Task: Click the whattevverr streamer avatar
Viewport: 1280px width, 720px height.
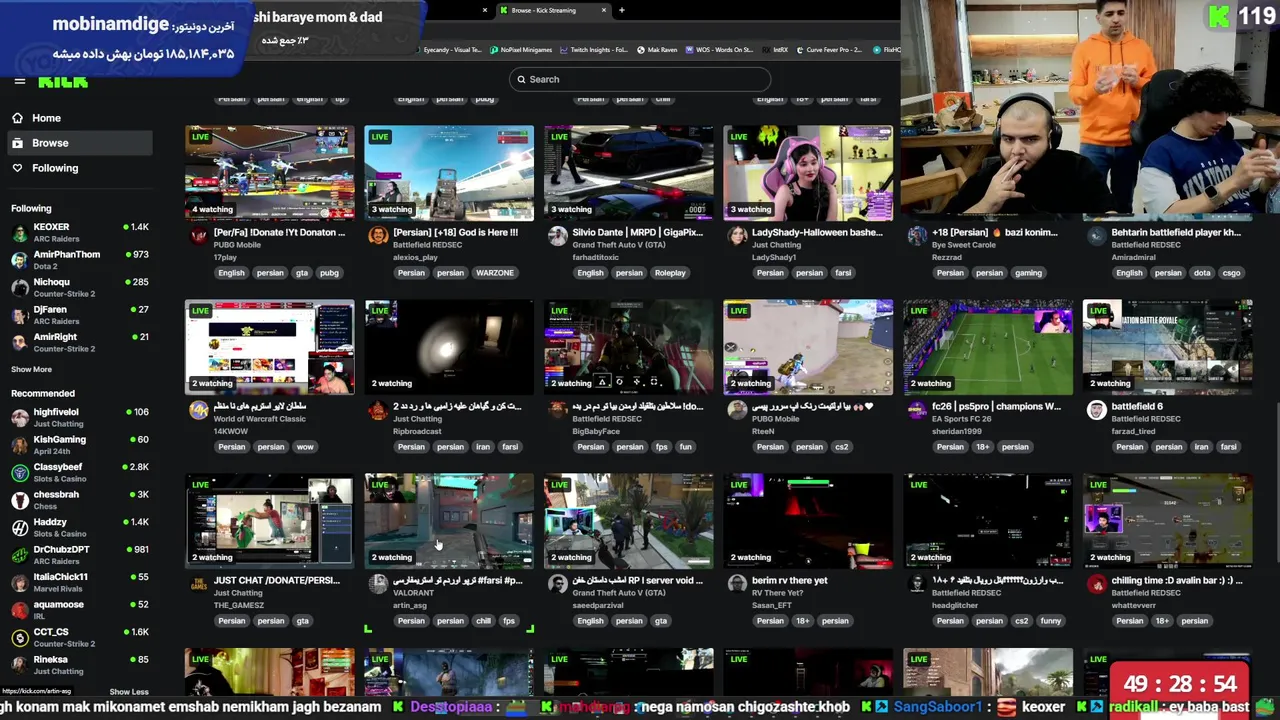Action: (x=1097, y=583)
